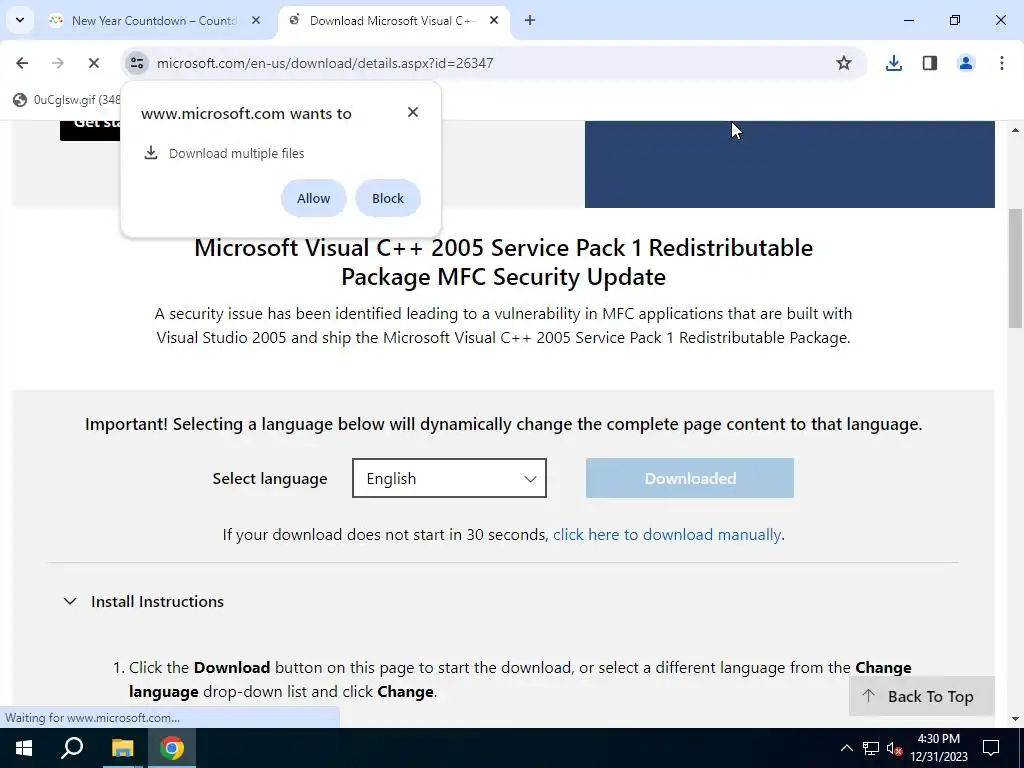
Task: Open the notification center icon
Action: click(x=991, y=748)
